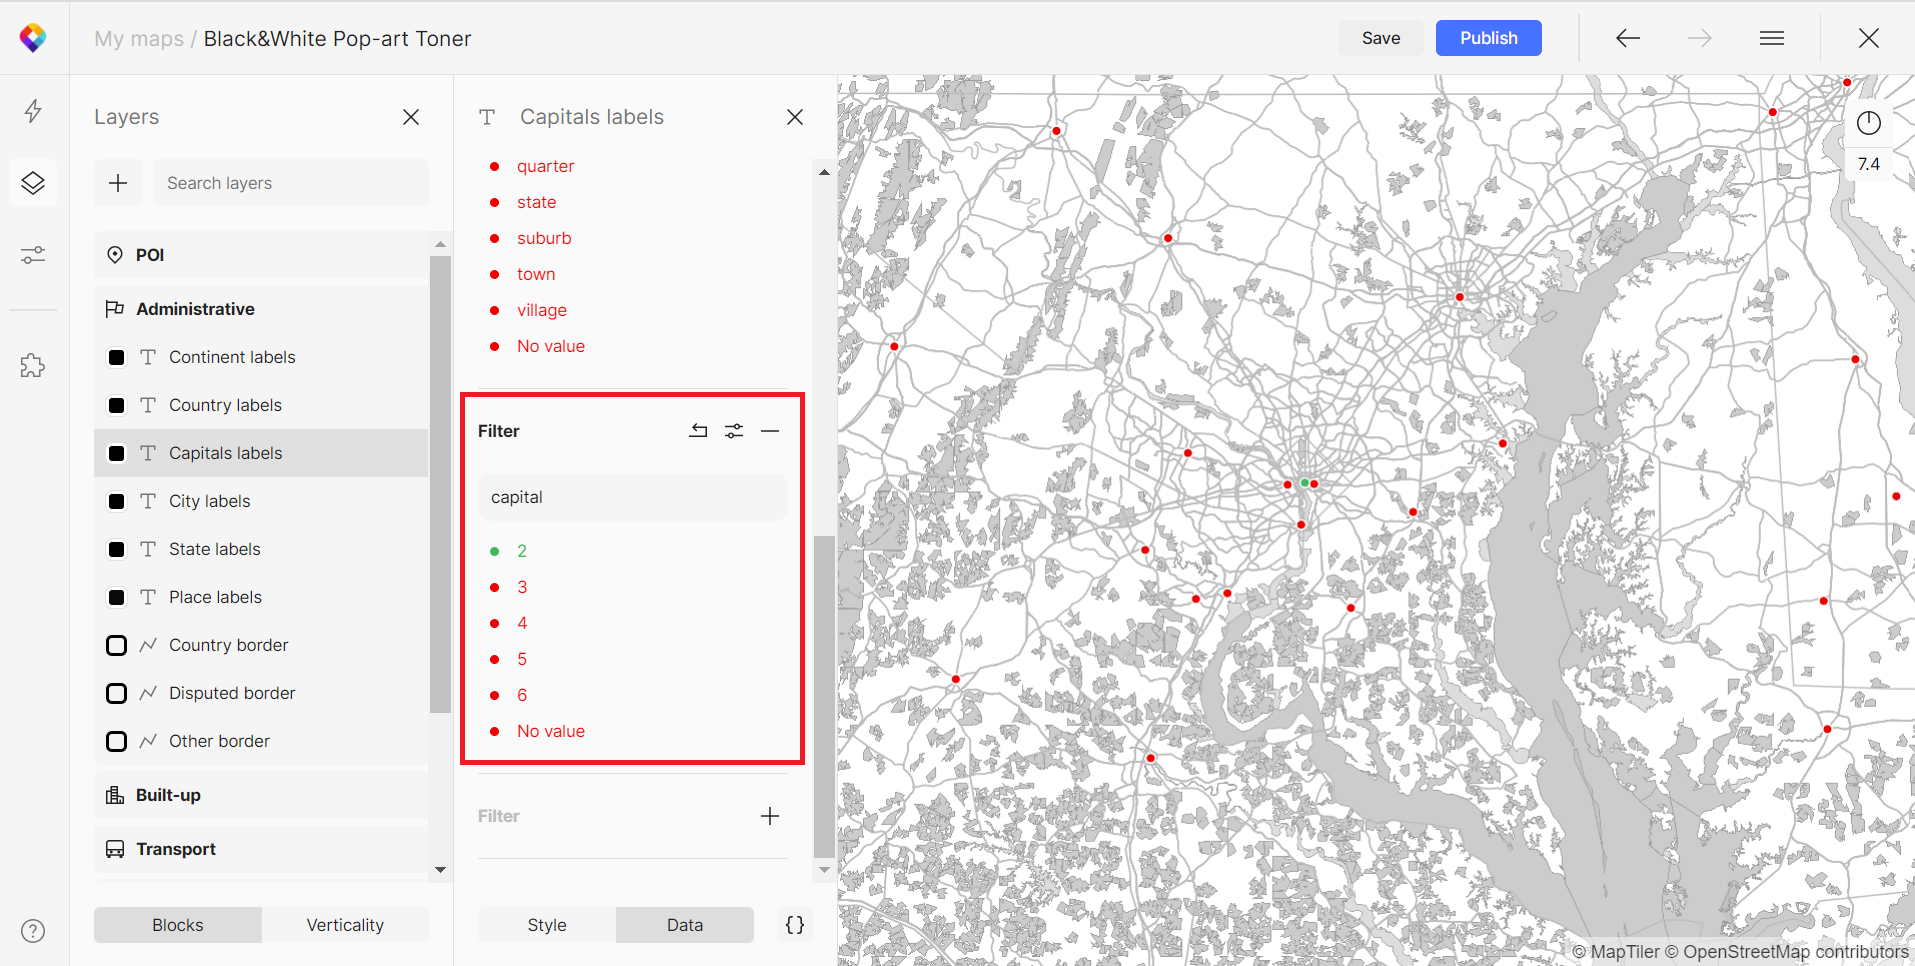This screenshot has height=966, width=1915.
Task: Click the help question mark icon
Action: (x=33, y=931)
